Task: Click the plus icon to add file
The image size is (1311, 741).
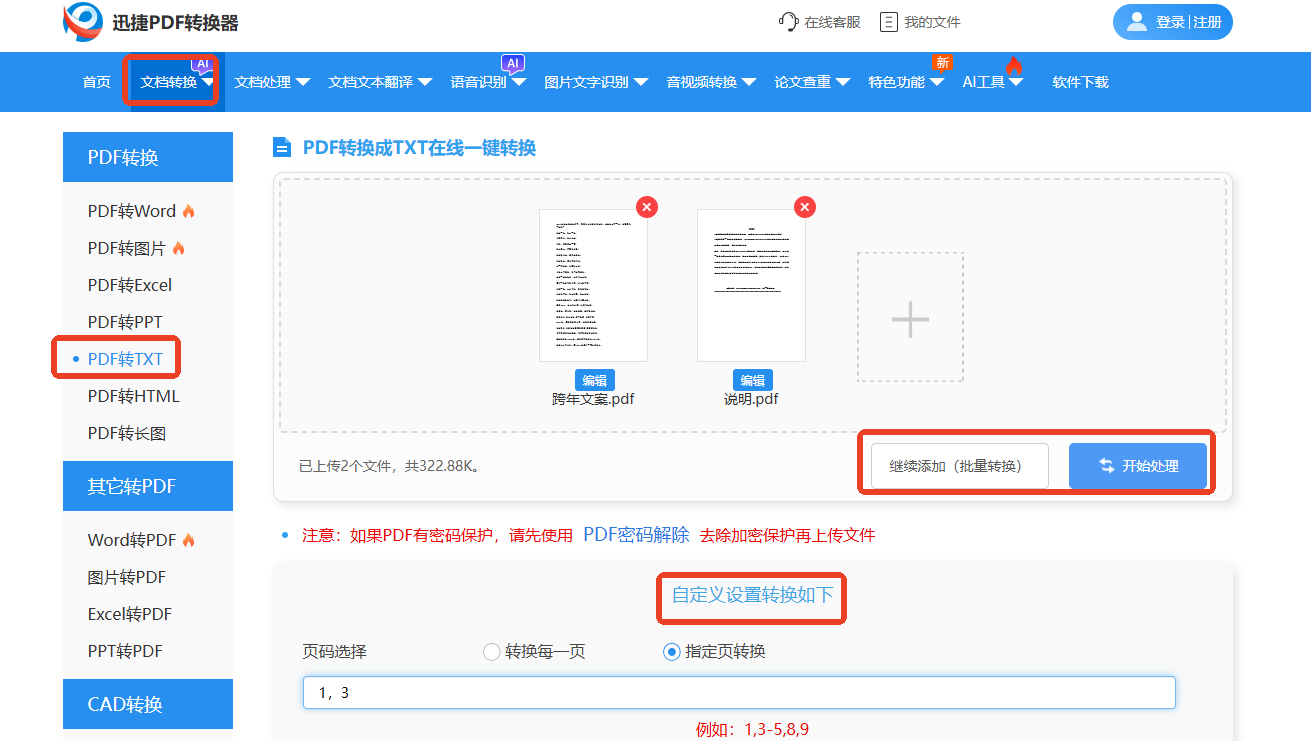Action: (910, 318)
